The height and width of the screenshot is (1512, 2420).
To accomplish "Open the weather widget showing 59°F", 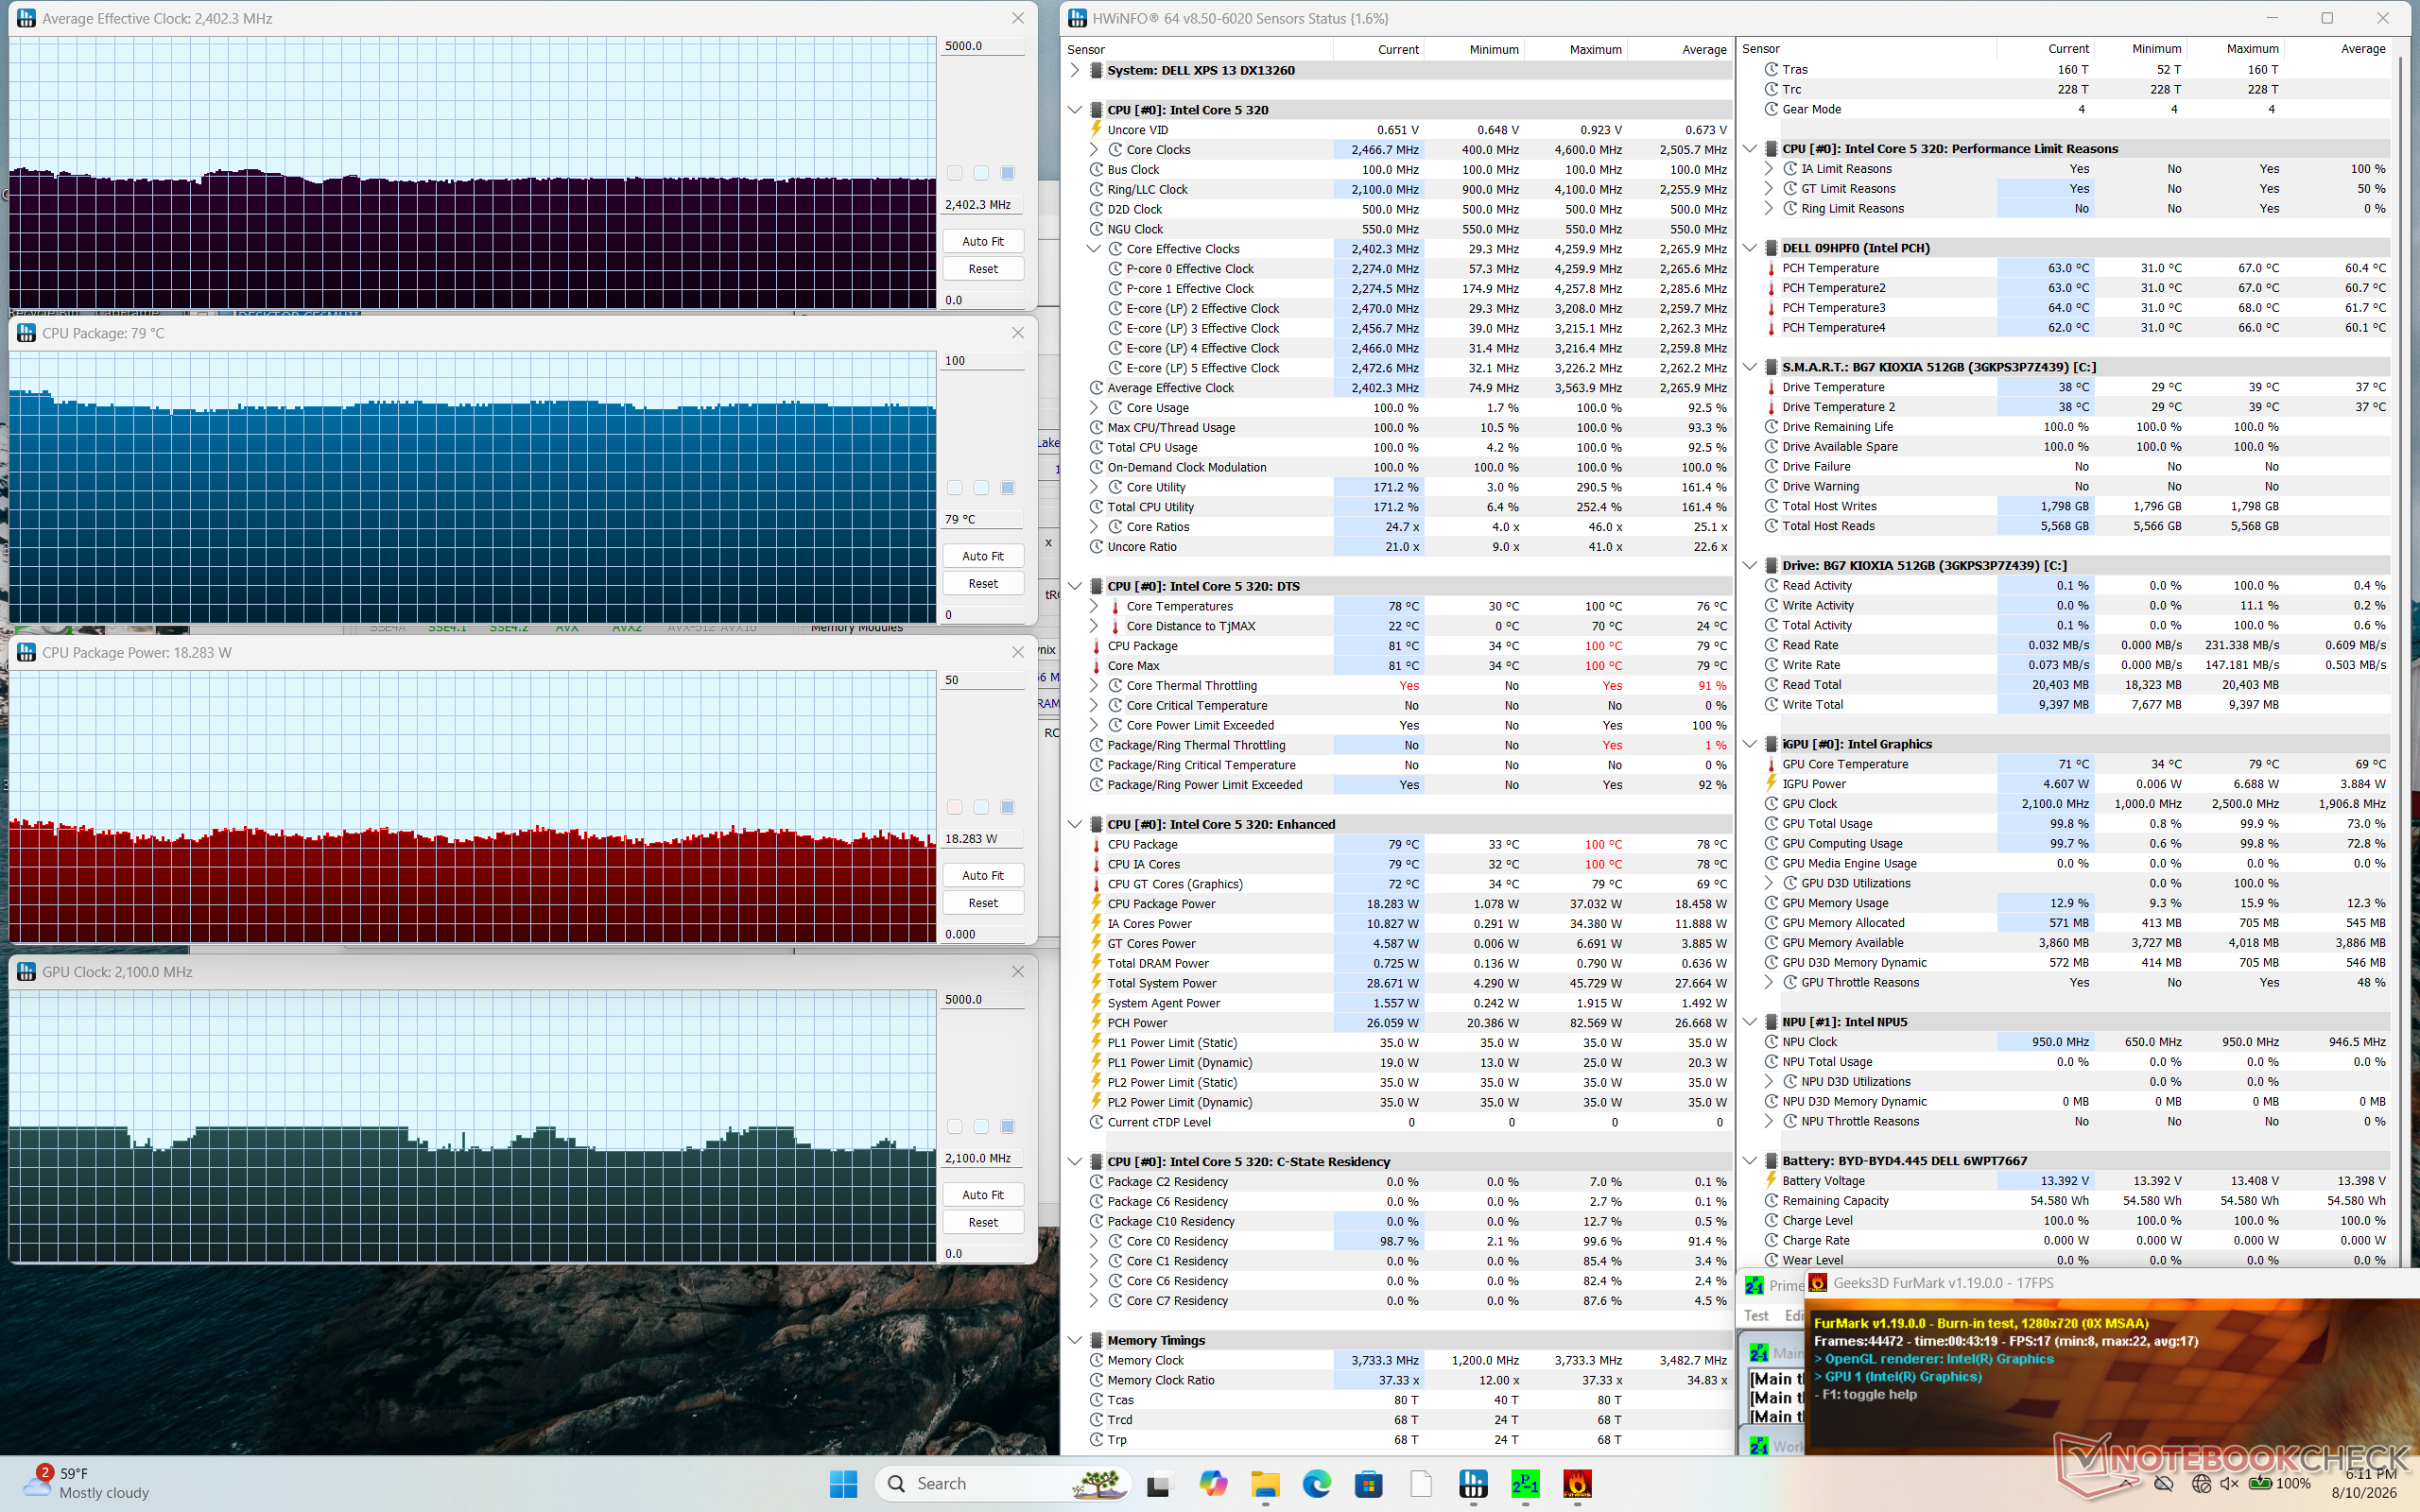I will tap(88, 1483).
